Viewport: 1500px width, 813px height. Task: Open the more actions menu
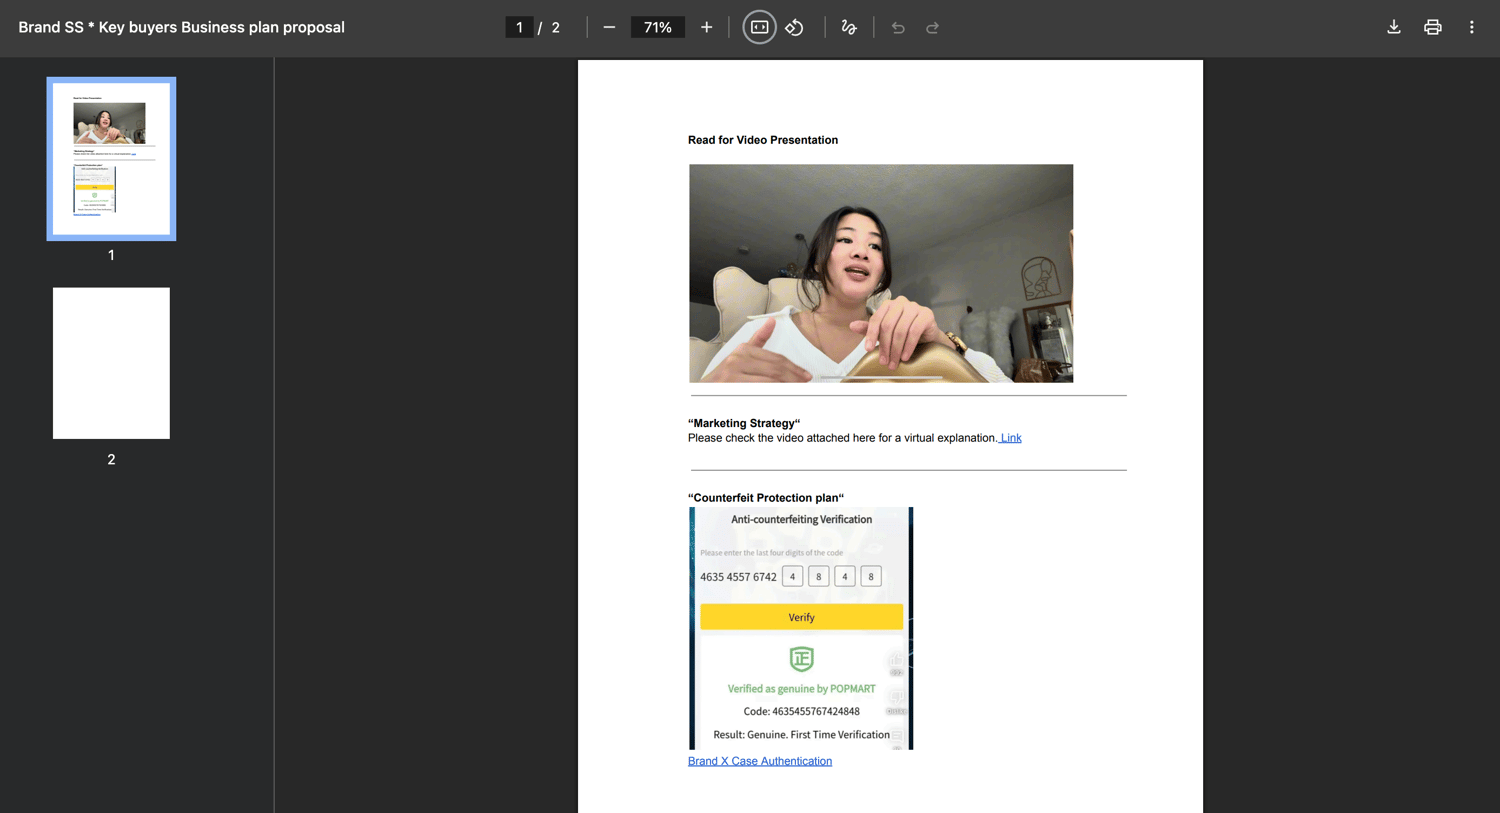click(1471, 28)
